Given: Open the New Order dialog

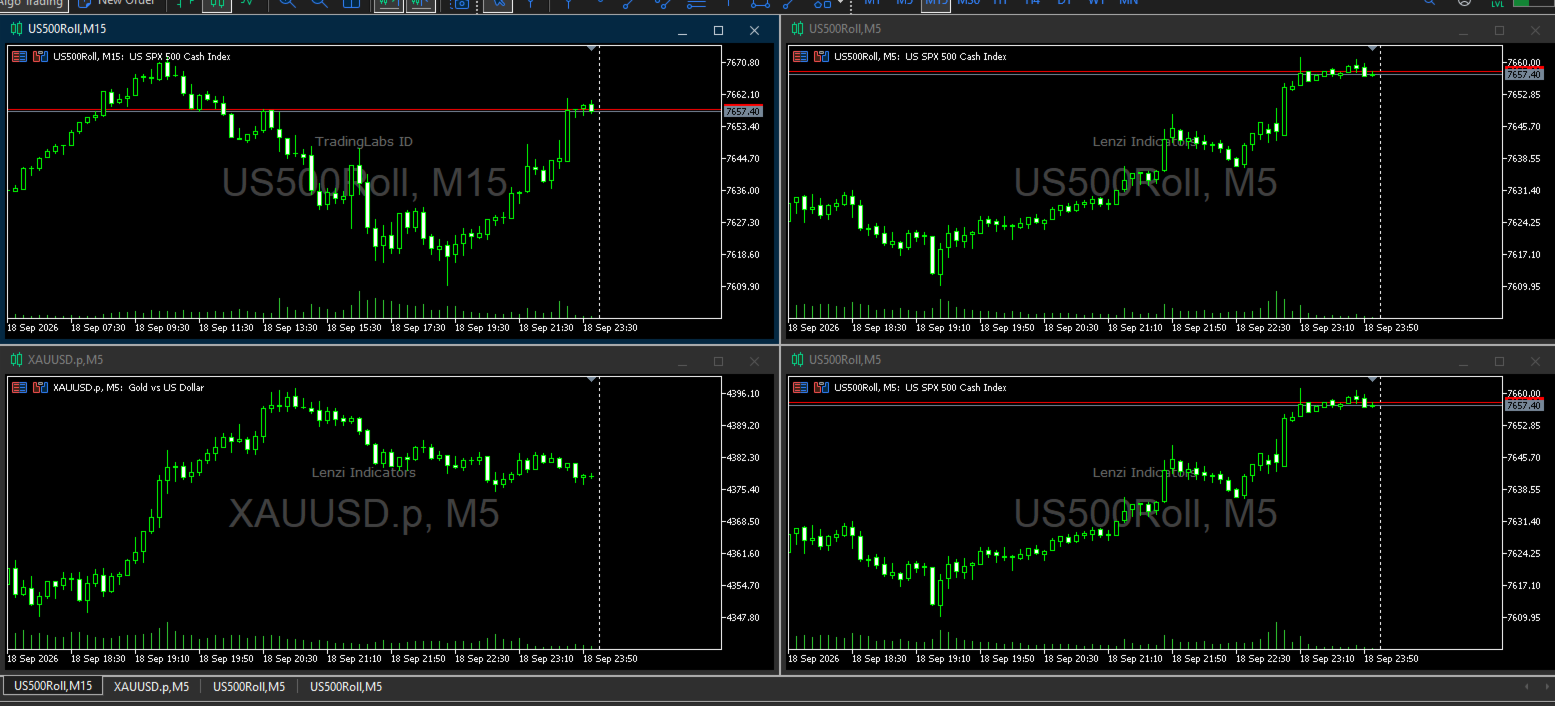Looking at the screenshot, I should point(116,3).
